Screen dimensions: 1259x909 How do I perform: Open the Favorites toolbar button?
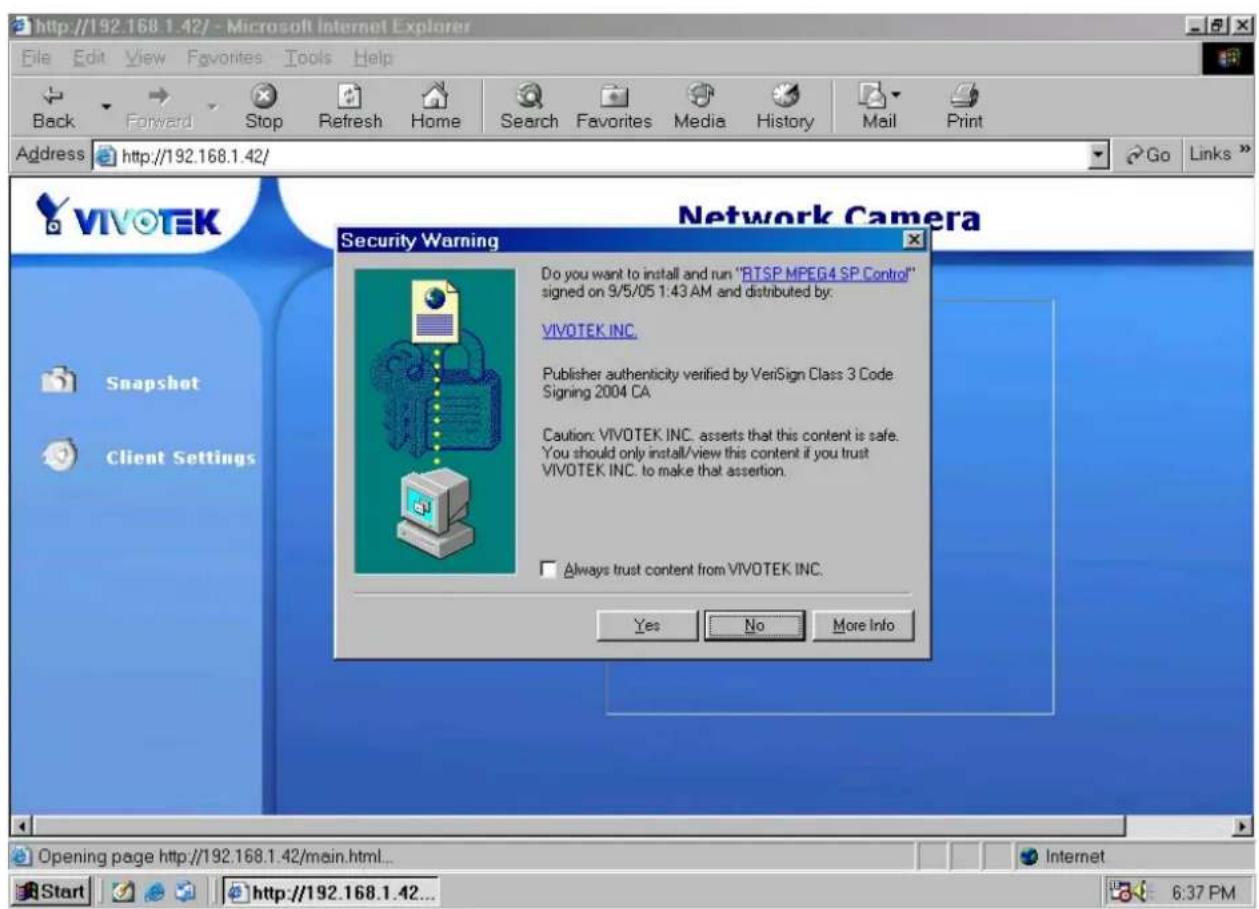pyautogui.click(x=613, y=108)
